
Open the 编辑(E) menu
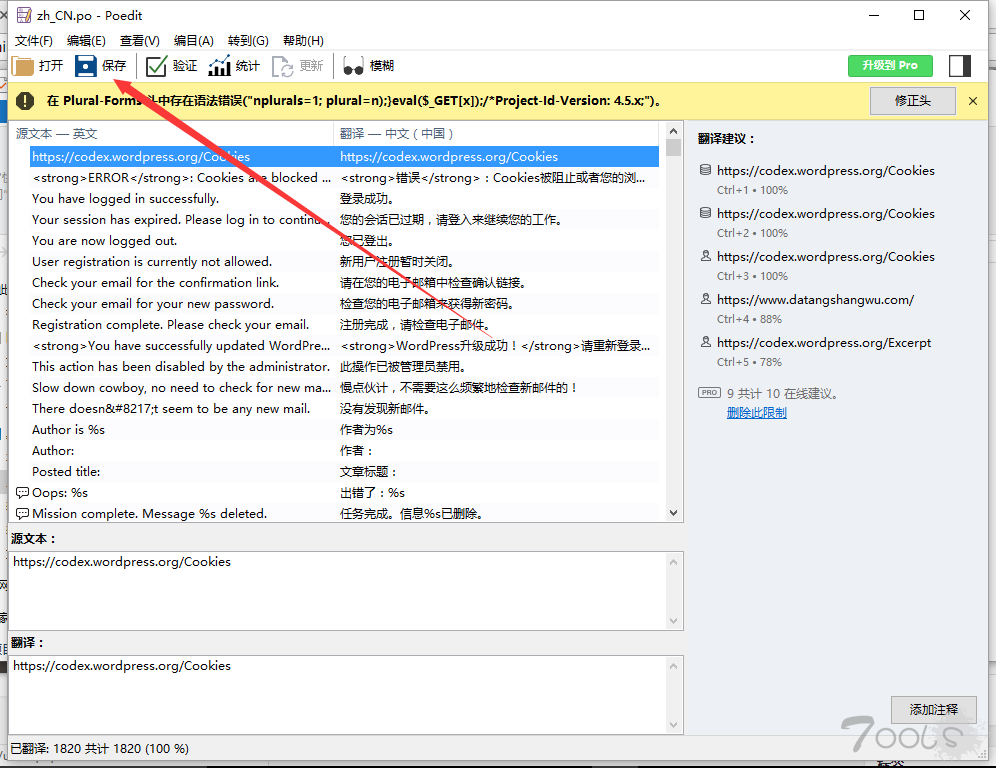(x=86, y=41)
